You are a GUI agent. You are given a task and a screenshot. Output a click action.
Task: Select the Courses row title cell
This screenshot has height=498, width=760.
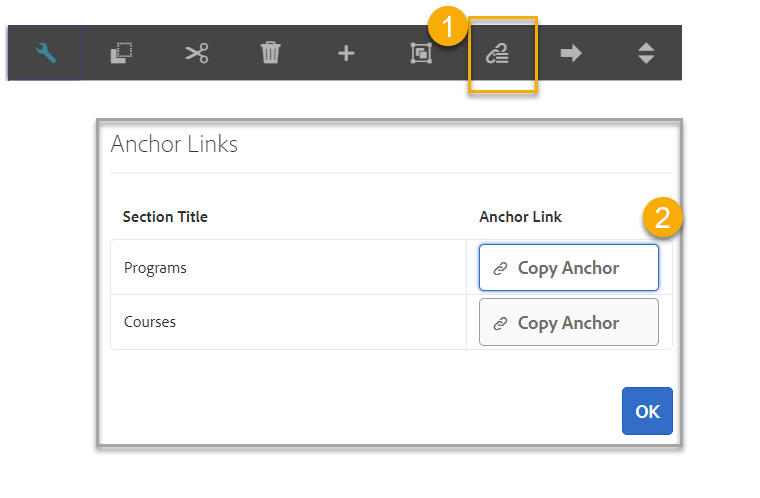(150, 323)
